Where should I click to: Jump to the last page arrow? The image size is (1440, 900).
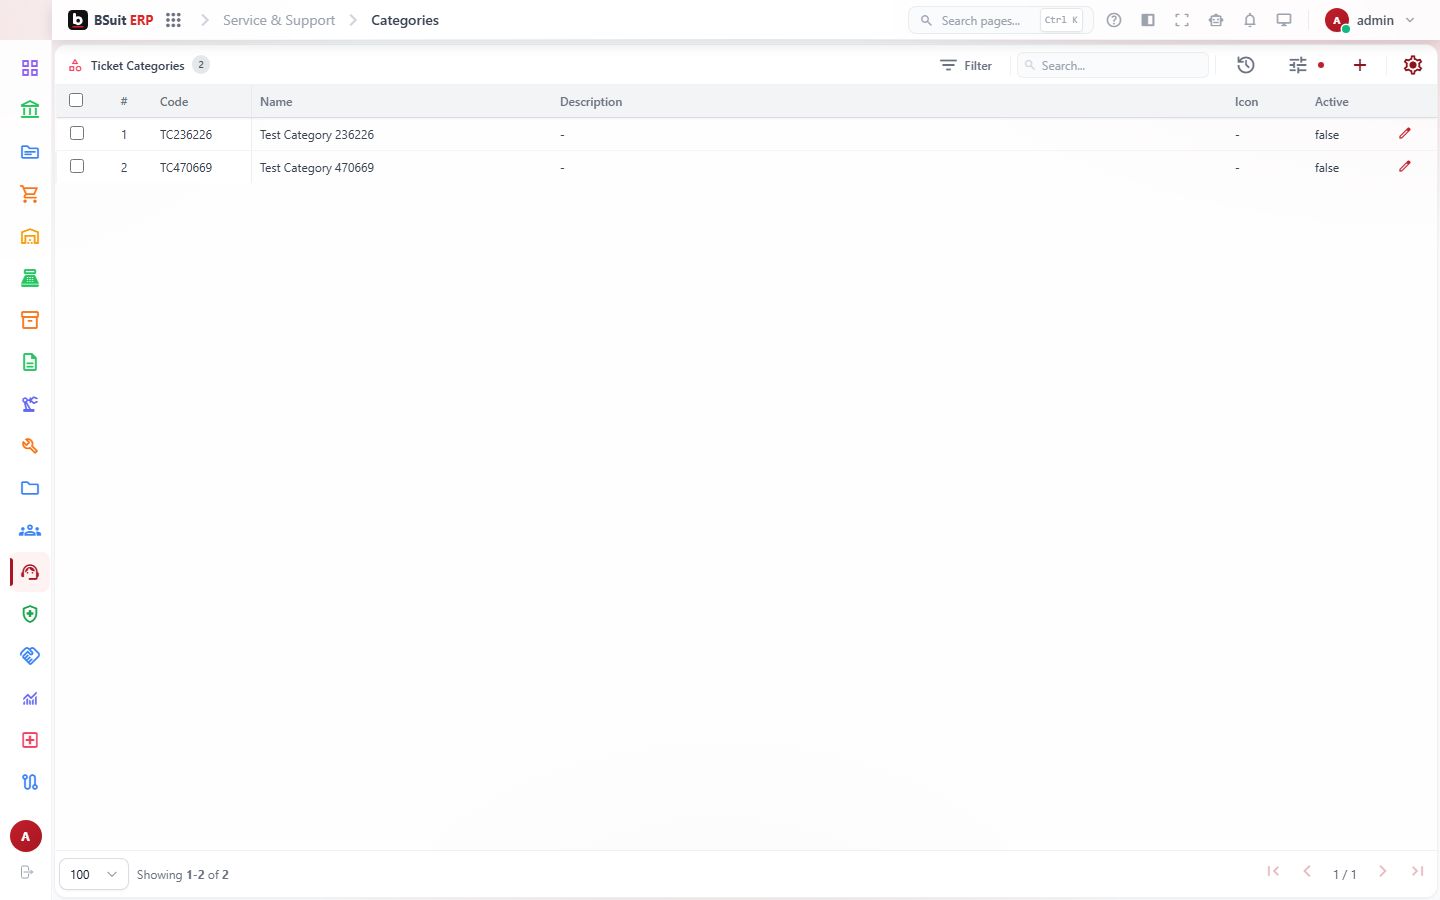pyautogui.click(x=1417, y=872)
